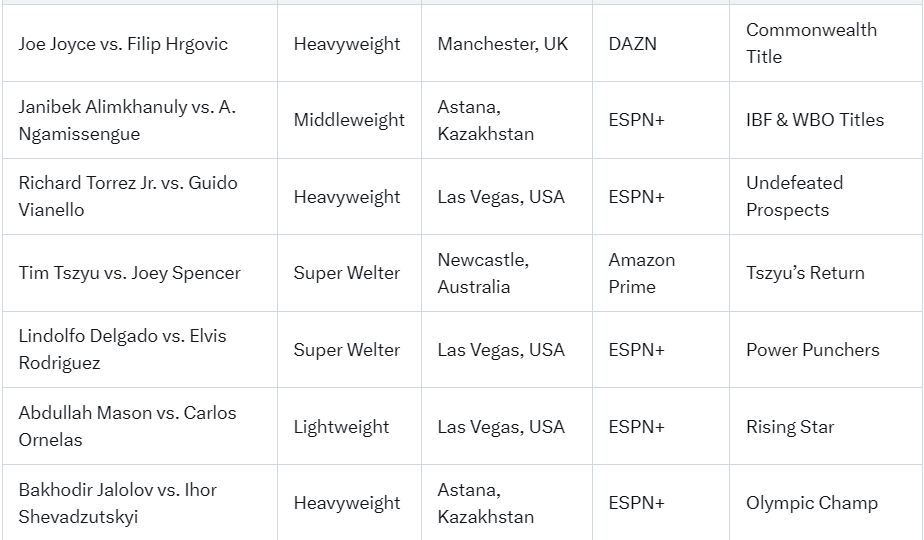This screenshot has width=924, height=540.
Task: Select the DAZN broadcaster cell
Action: [x=633, y=44]
